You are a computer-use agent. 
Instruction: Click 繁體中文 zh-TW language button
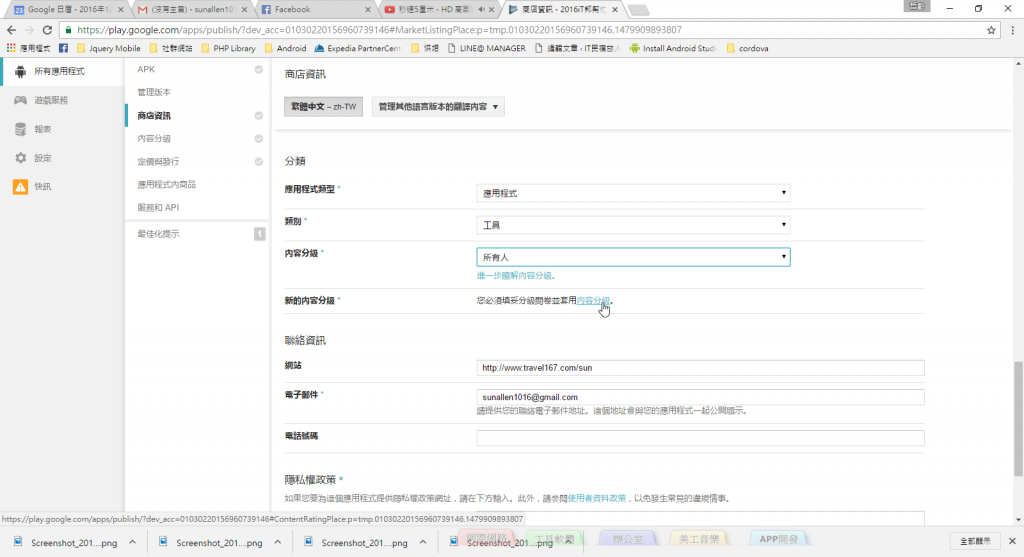pyautogui.click(x=323, y=106)
